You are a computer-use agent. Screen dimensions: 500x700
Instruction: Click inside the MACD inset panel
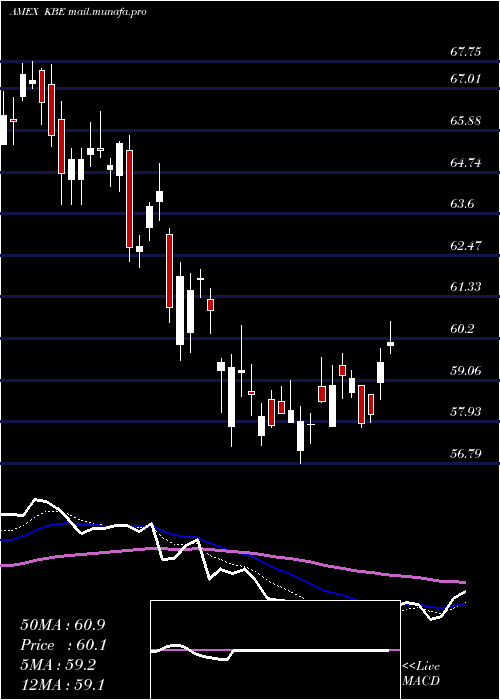point(275,650)
